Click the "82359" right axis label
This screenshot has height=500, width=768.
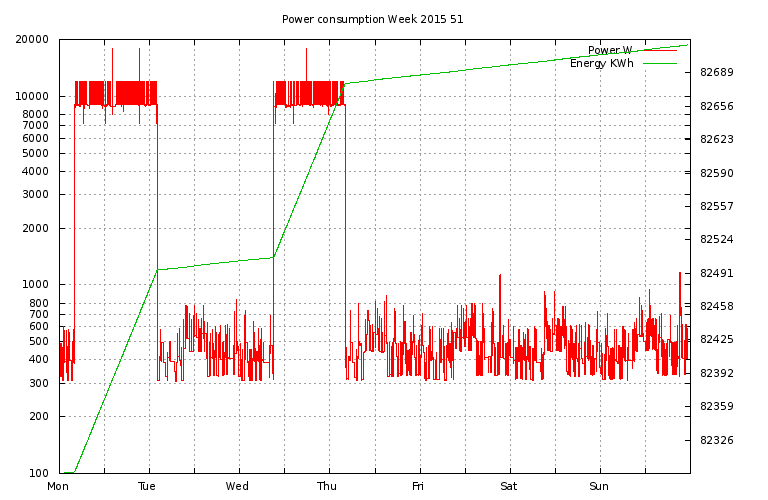[x=717, y=406]
